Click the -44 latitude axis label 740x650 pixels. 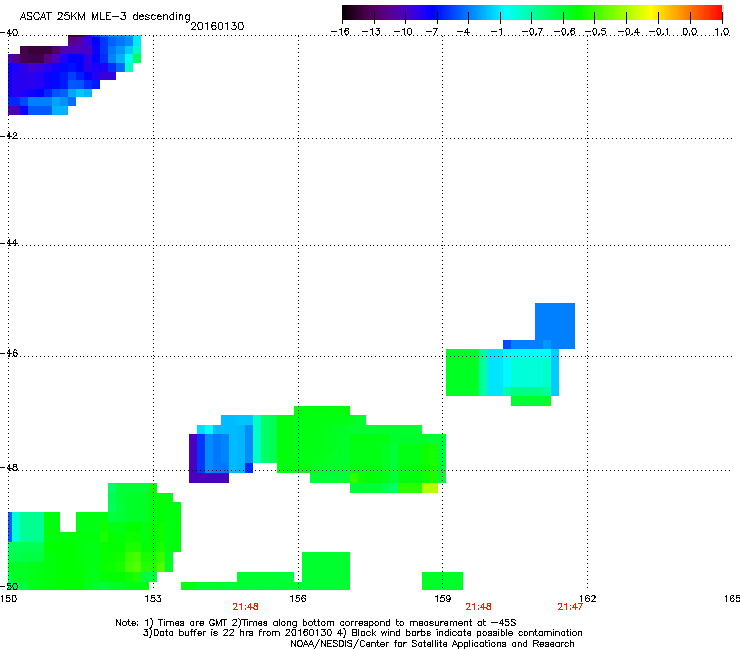click(x=9, y=243)
